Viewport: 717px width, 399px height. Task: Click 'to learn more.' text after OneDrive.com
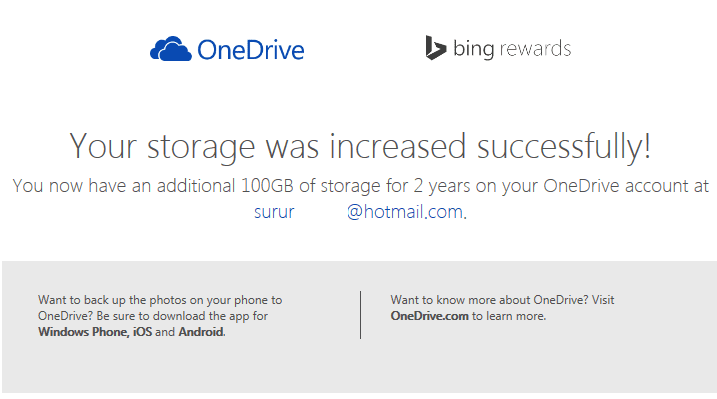click(x=509, y=316)
